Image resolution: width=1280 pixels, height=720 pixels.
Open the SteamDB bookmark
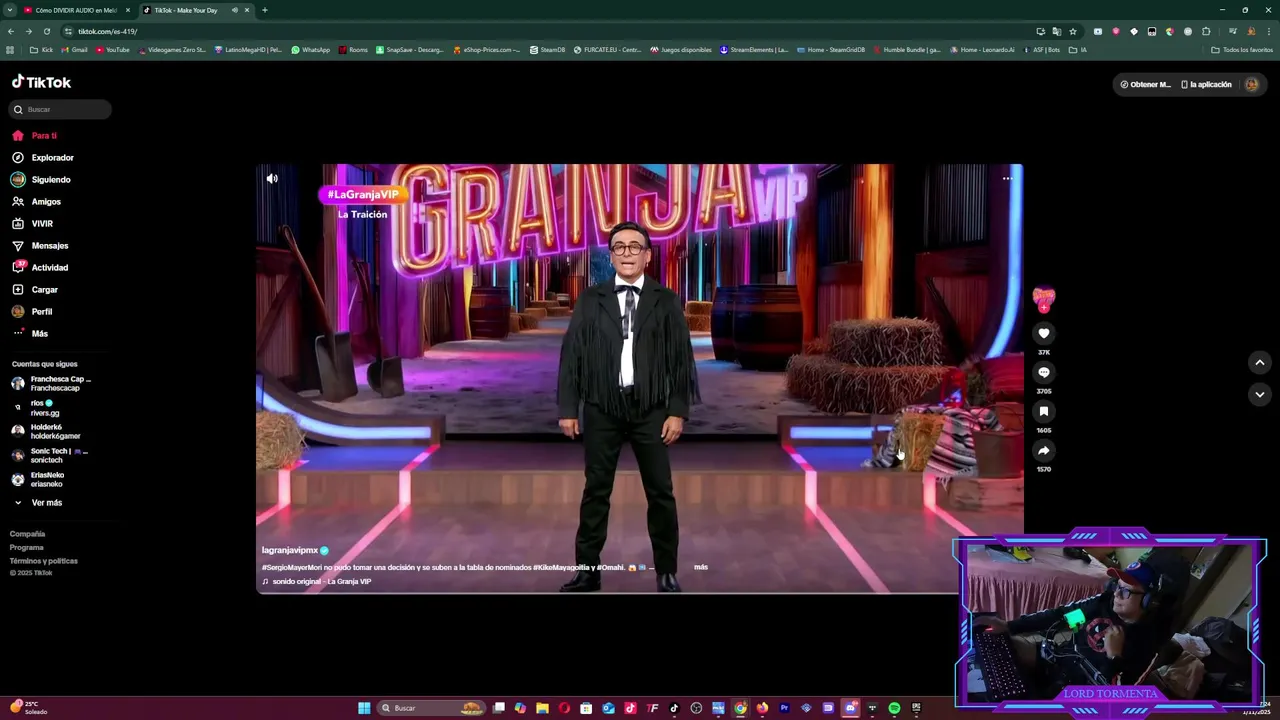[x=548, y=50]
